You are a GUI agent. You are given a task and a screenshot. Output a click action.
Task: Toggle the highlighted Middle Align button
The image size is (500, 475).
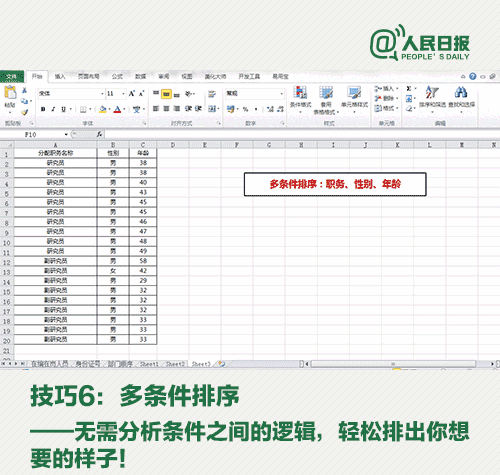pos(166,94)
